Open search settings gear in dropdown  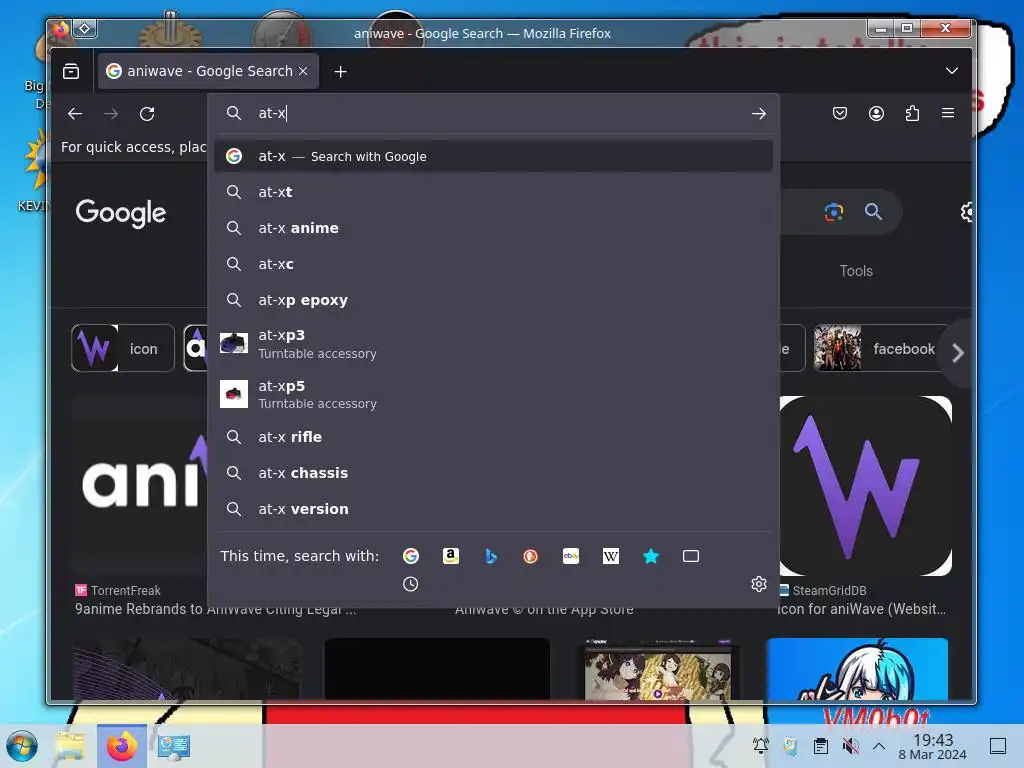pyautogui.click(x=758, y=584)
